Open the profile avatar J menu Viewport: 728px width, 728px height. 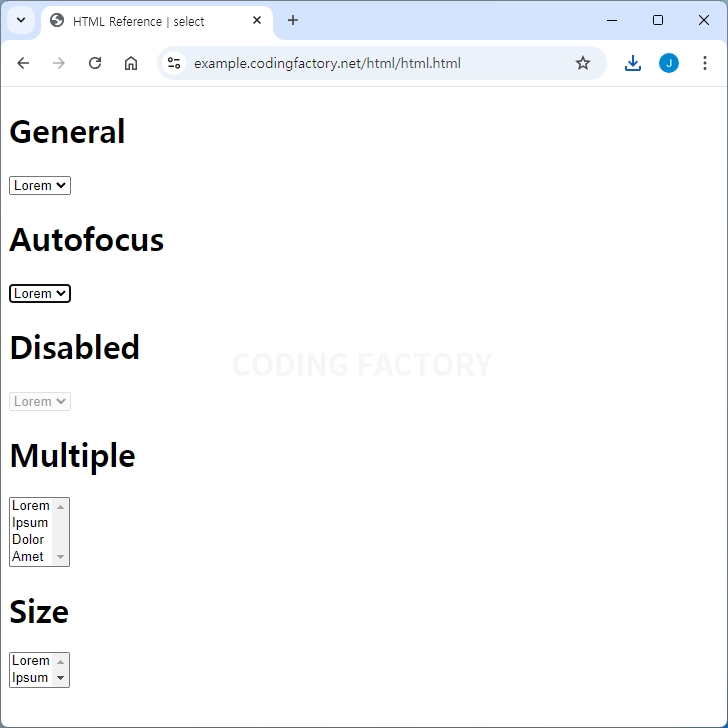point(669,63)
